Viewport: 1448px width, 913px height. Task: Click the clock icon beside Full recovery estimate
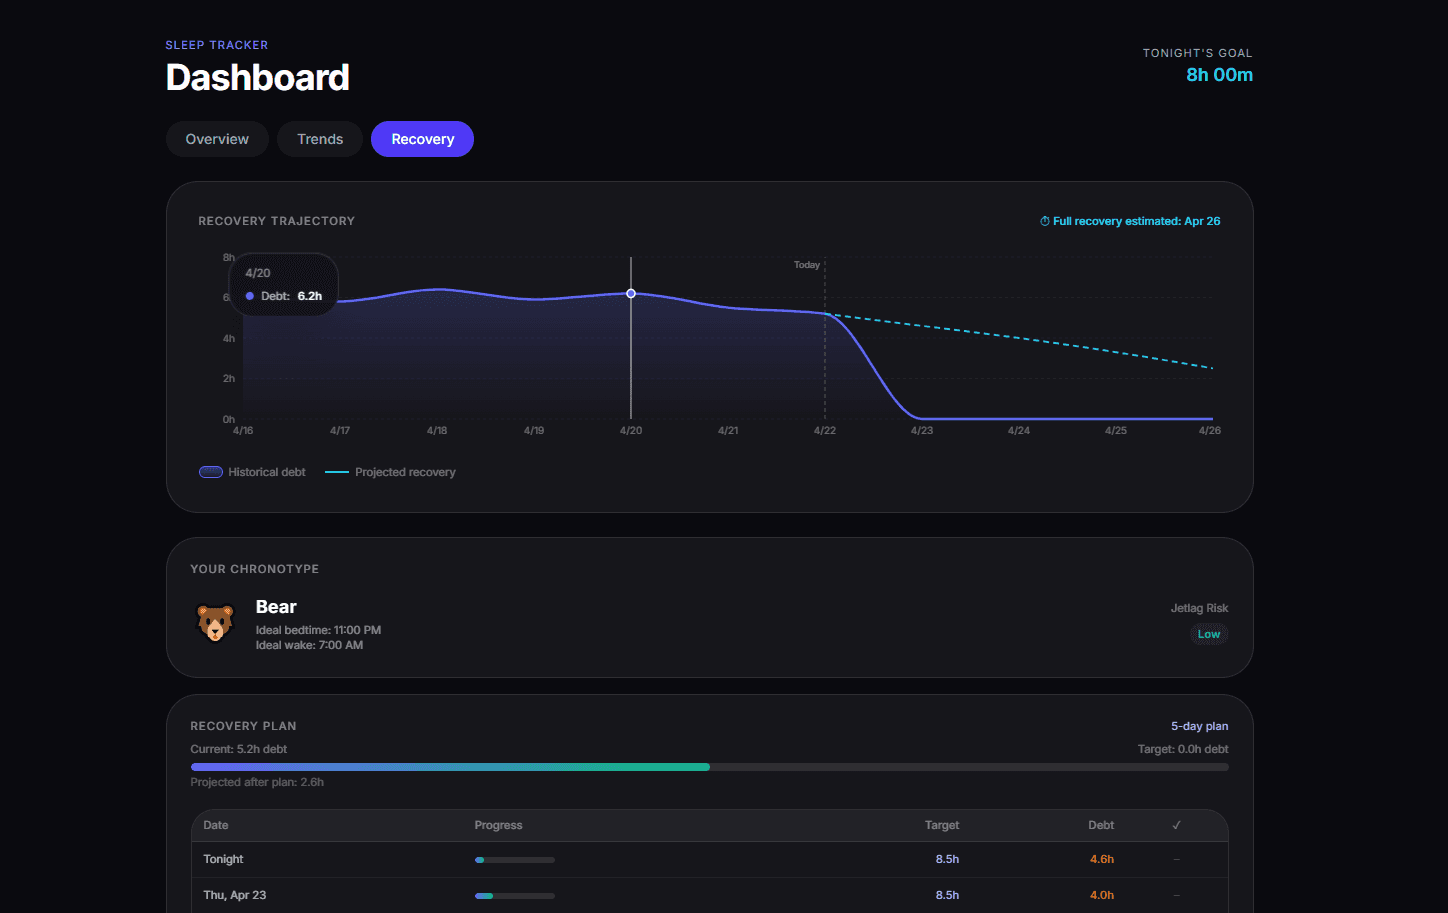click(x=1045, y=222)
